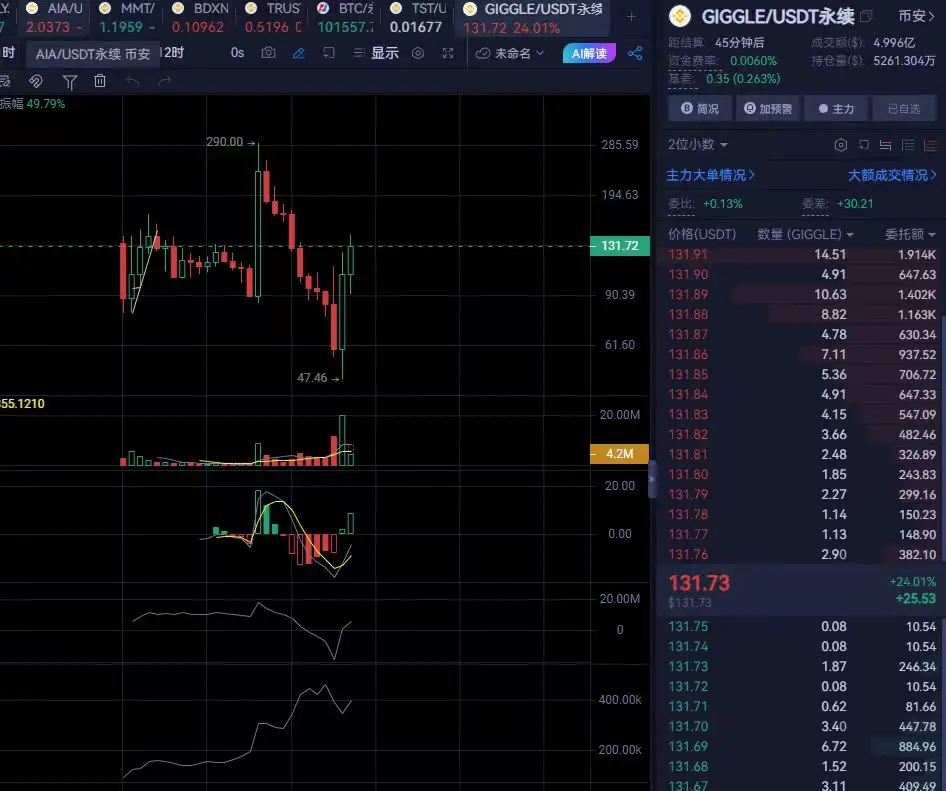Image resolution: width=946 pixels, height=791 pixels.
Task: Select the bid row priced 131.75
Action: tap(802, 626)
